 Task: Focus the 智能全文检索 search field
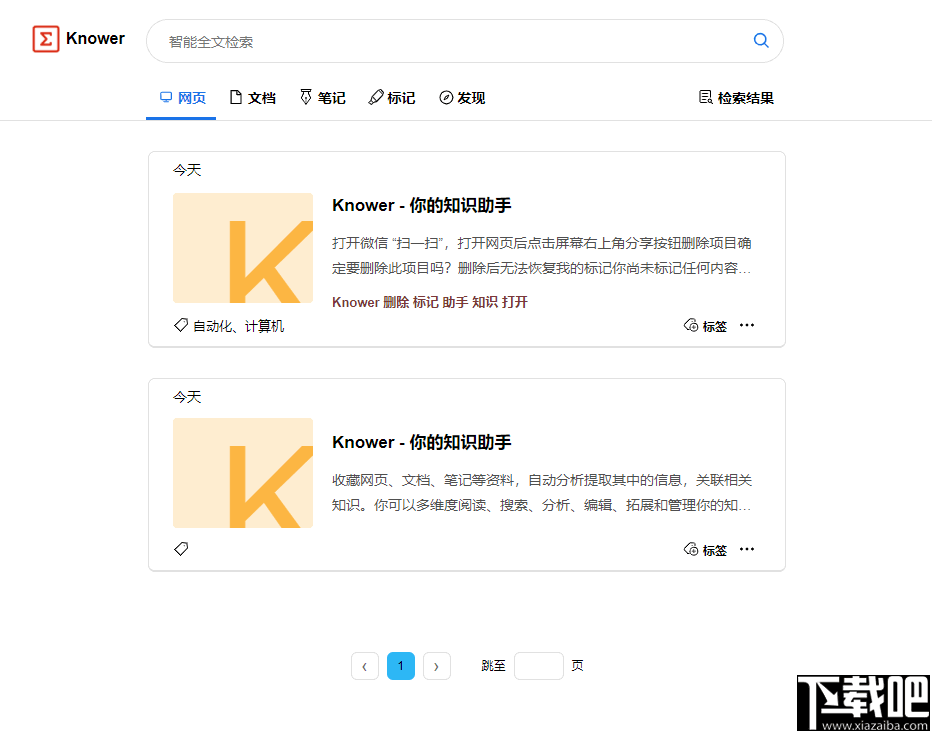point(465,41)
